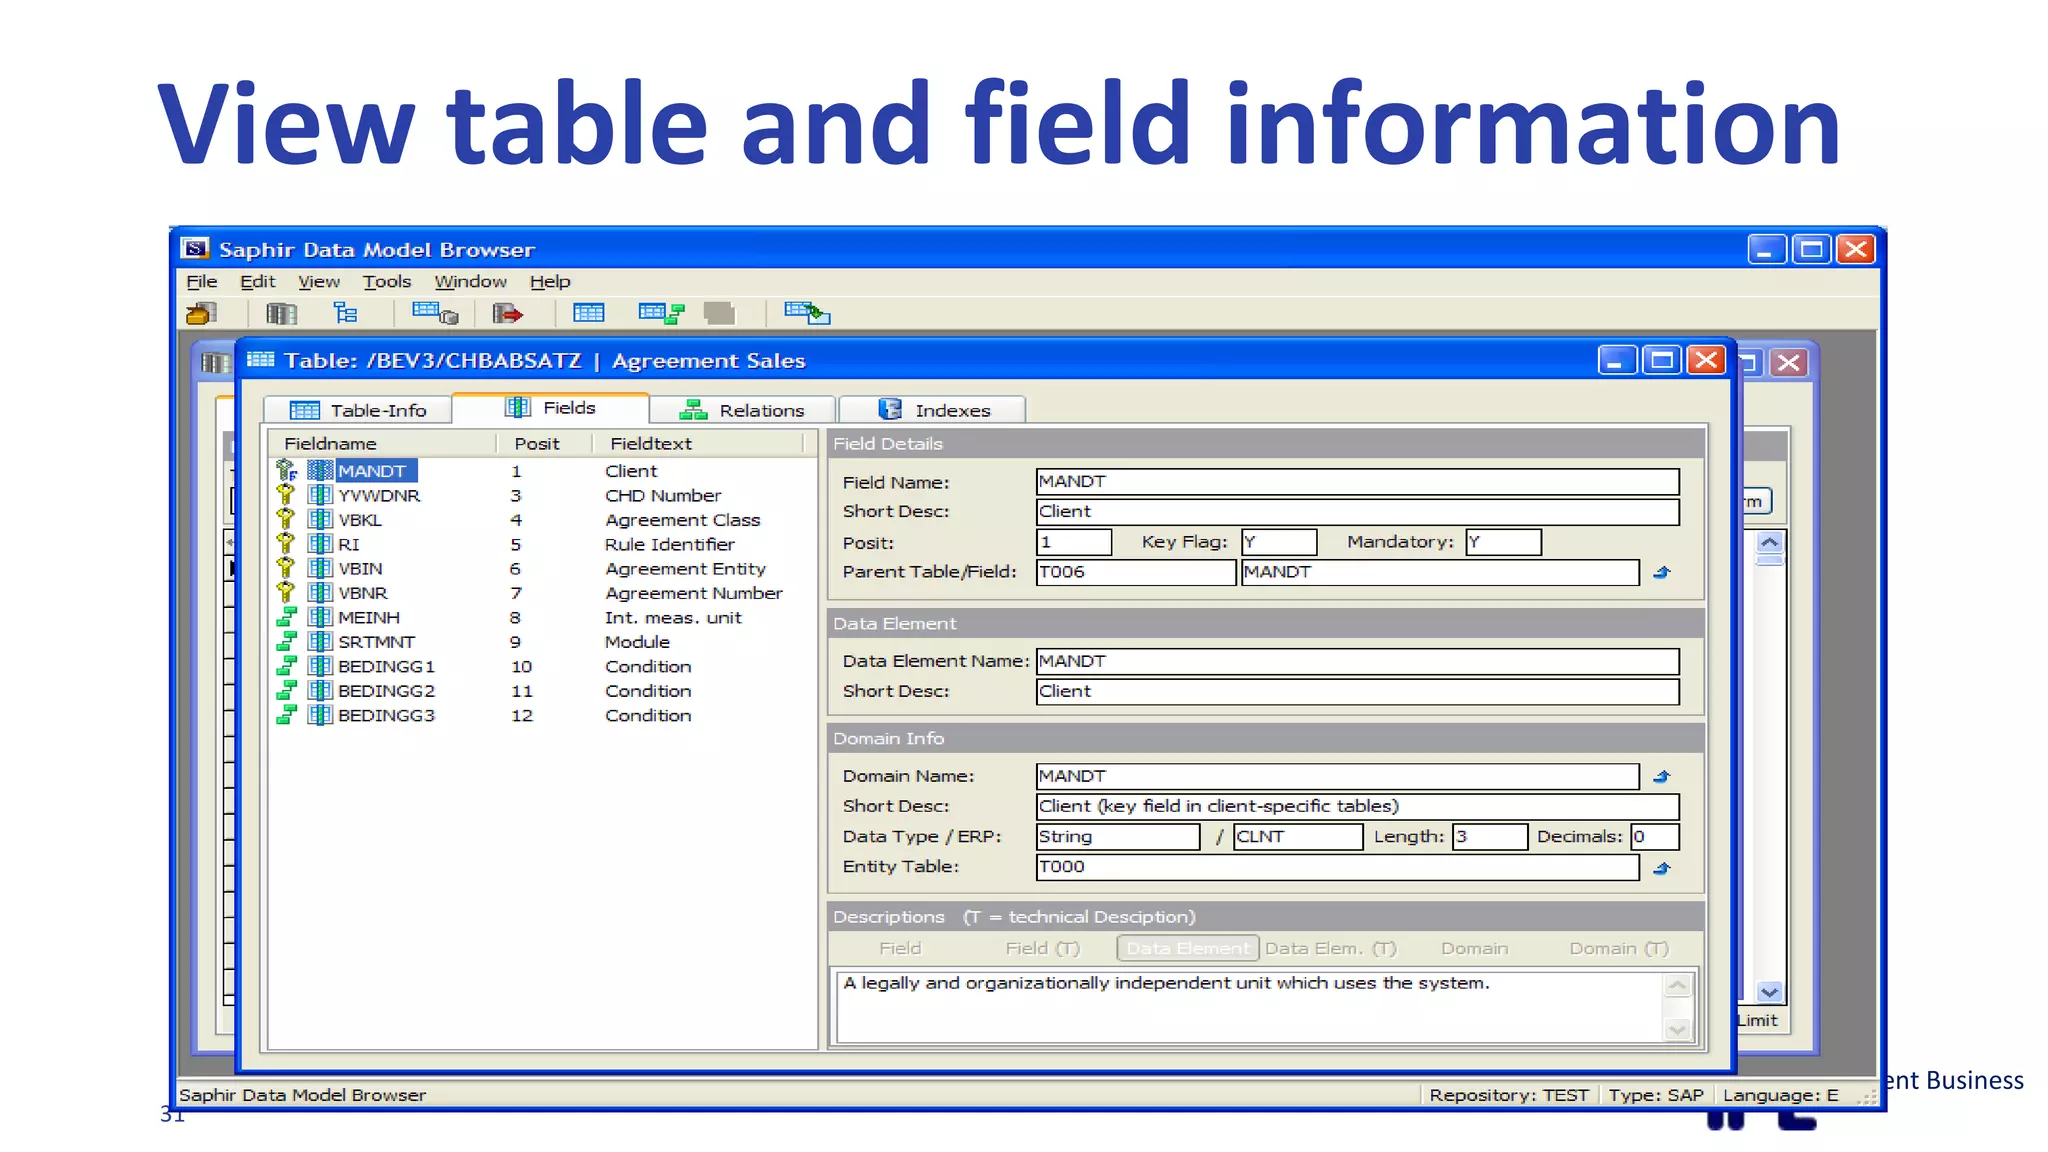This screenshot has width=2048, height=1152.
Task: Click the ERP type CLNT field
Action: [x=1298, y=837]
